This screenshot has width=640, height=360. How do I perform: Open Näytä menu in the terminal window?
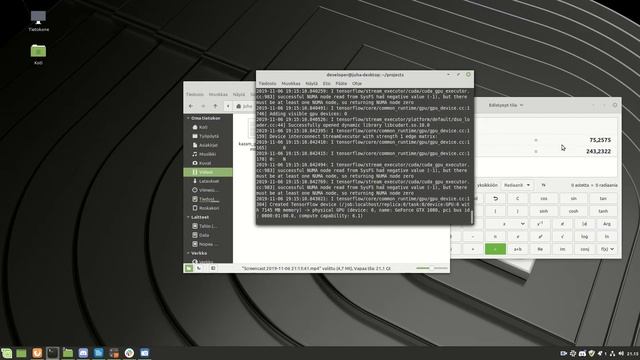(311, 83)
